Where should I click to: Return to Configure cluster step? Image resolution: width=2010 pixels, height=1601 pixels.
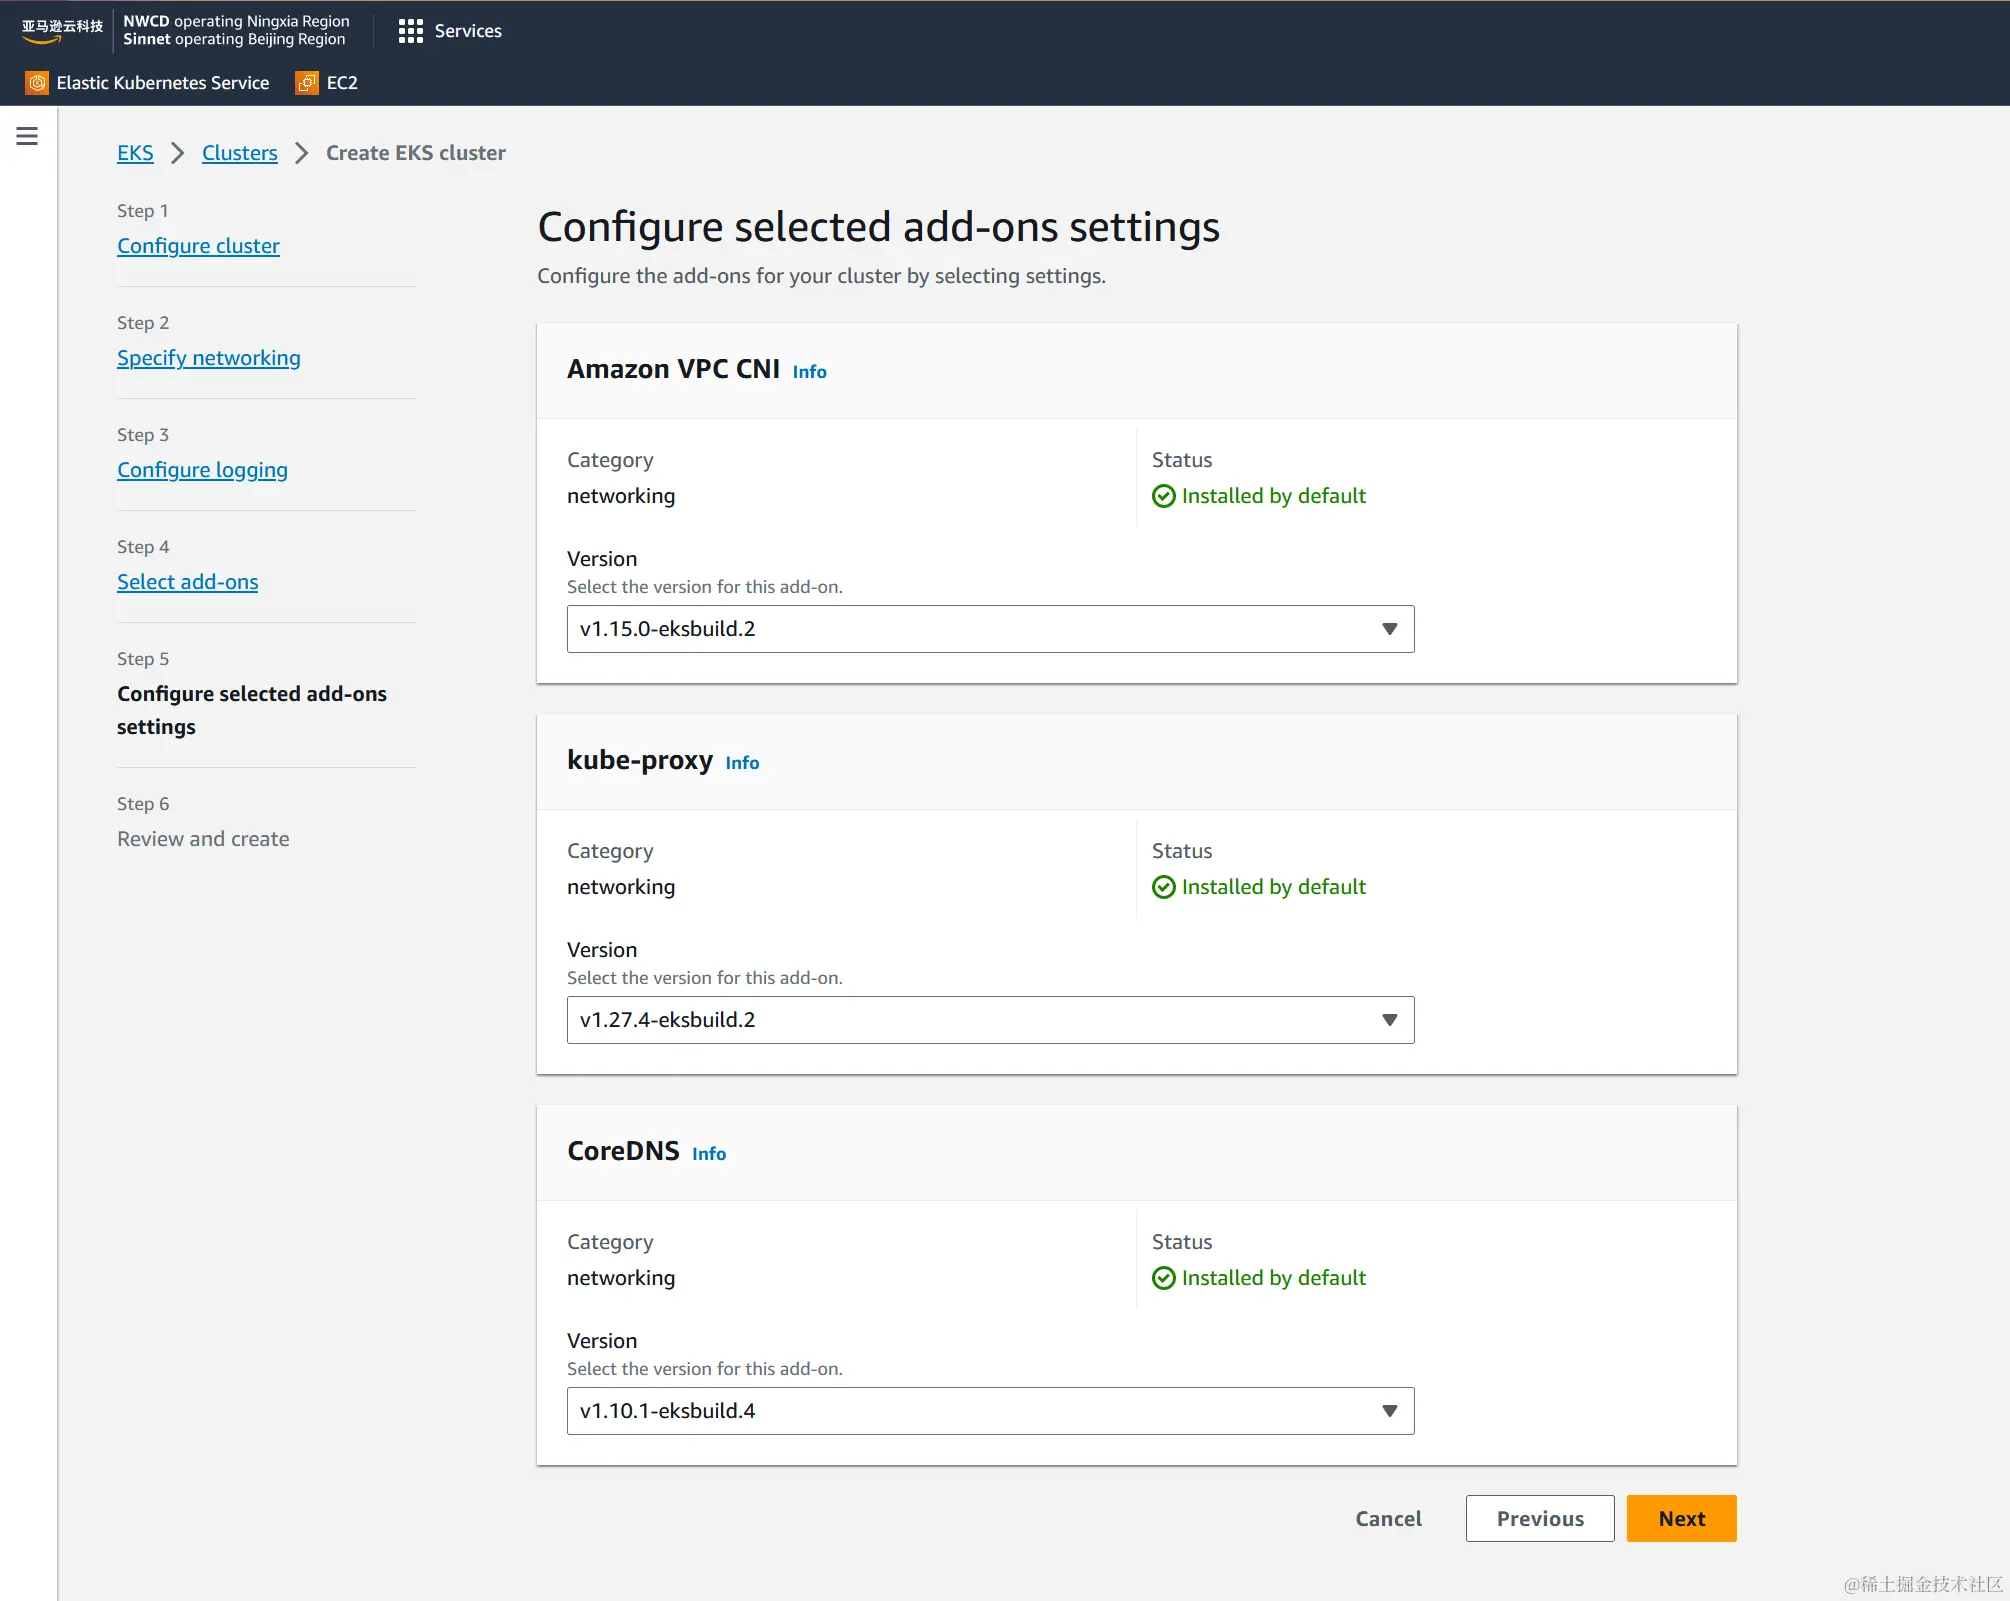point(198,246)
